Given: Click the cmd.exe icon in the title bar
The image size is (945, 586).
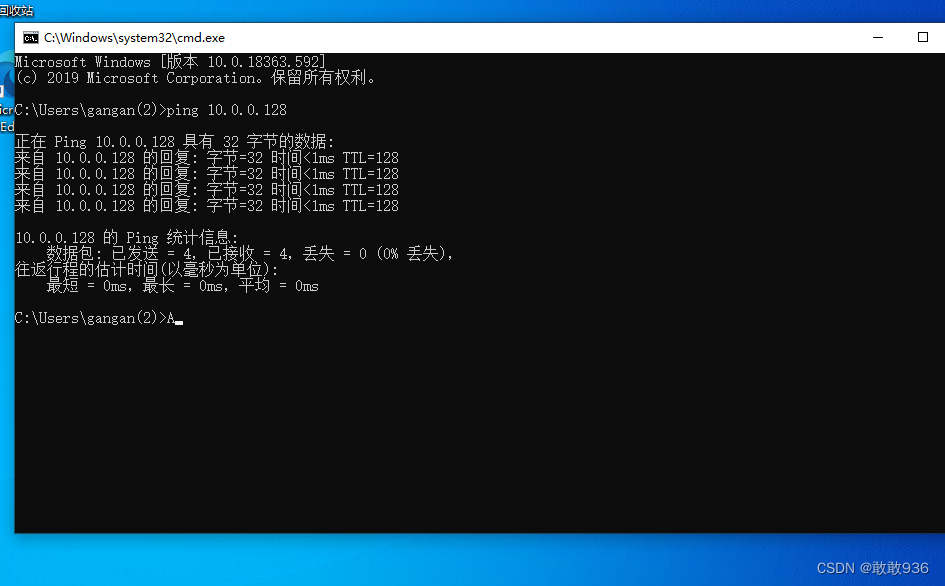Looking at the screenshot, I should click(31, 38).
